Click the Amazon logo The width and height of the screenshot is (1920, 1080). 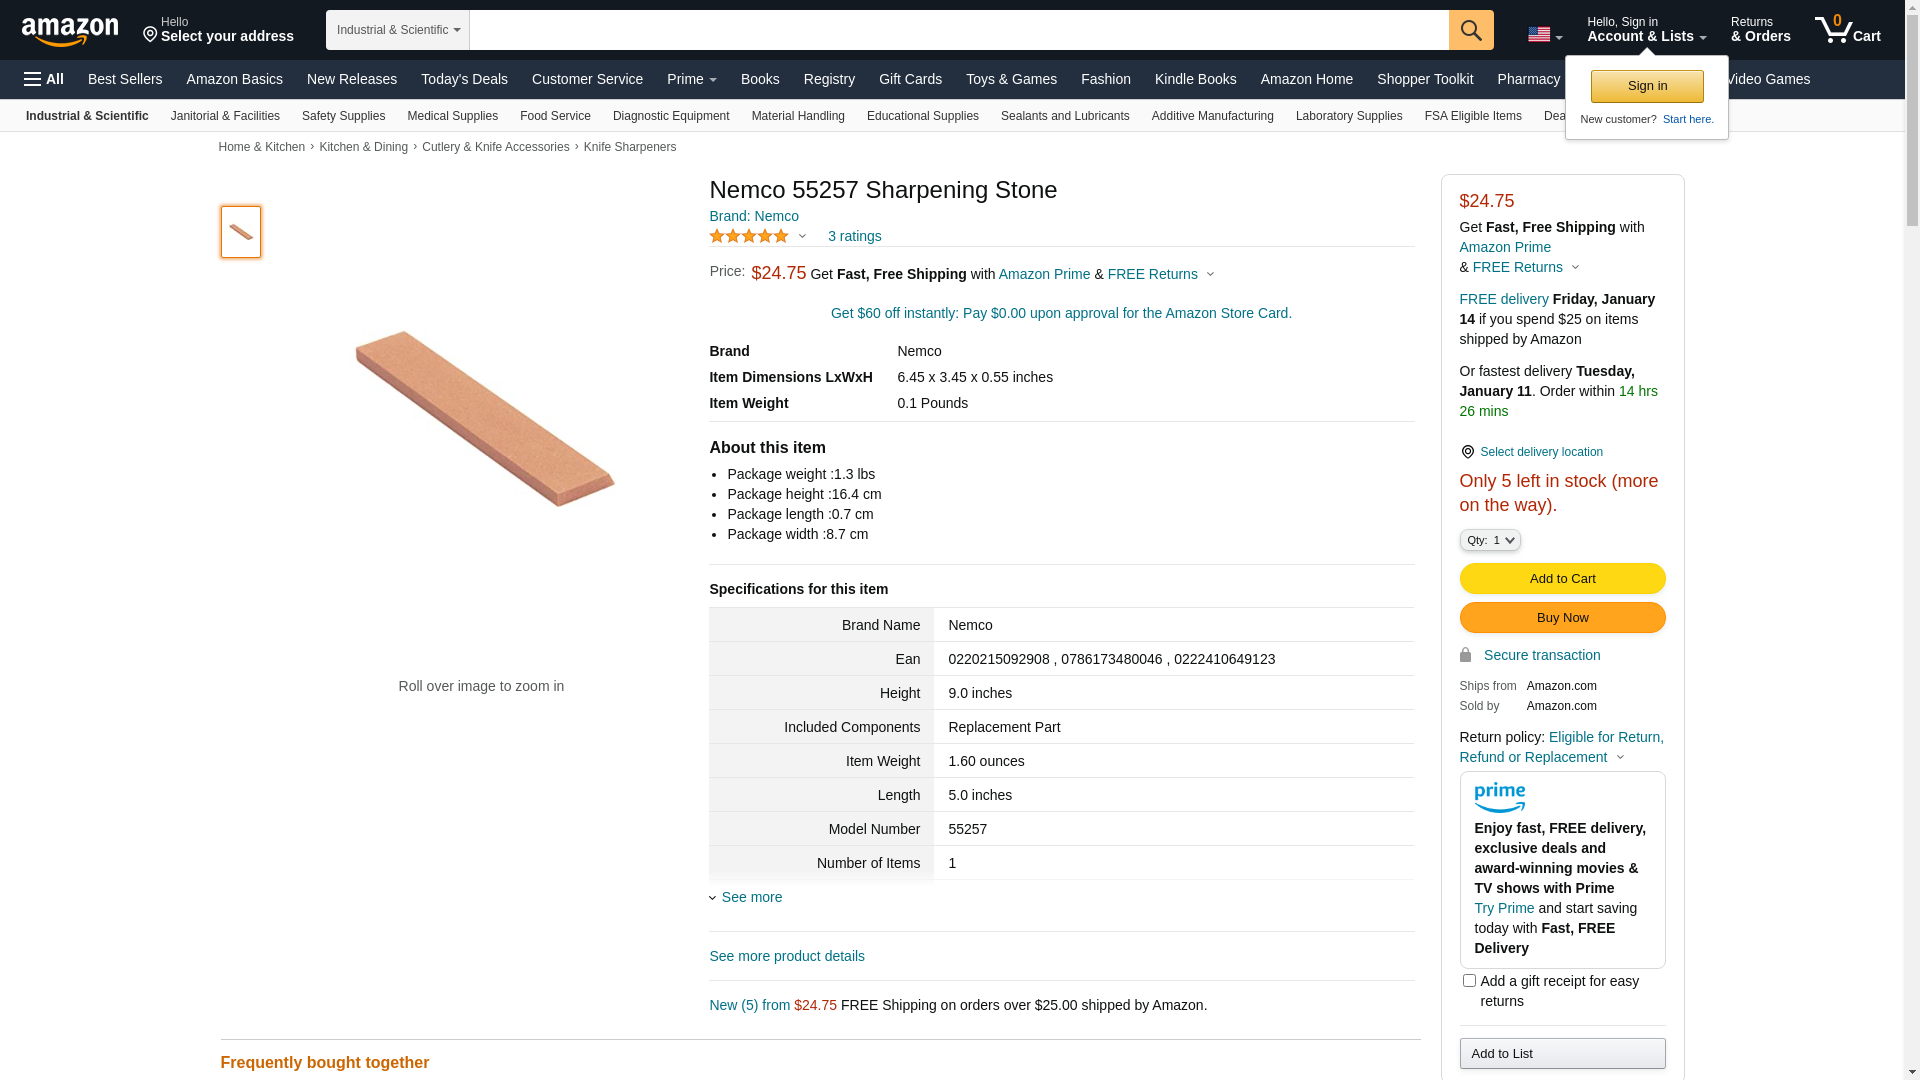70,31
